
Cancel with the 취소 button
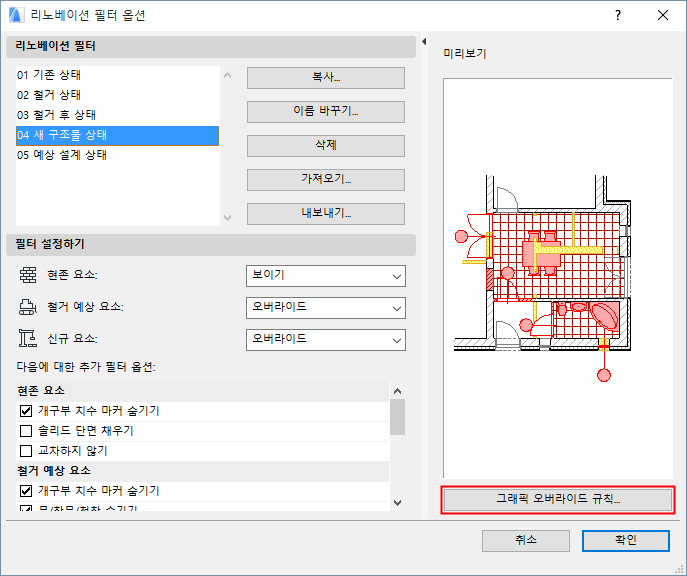(526, 541)
